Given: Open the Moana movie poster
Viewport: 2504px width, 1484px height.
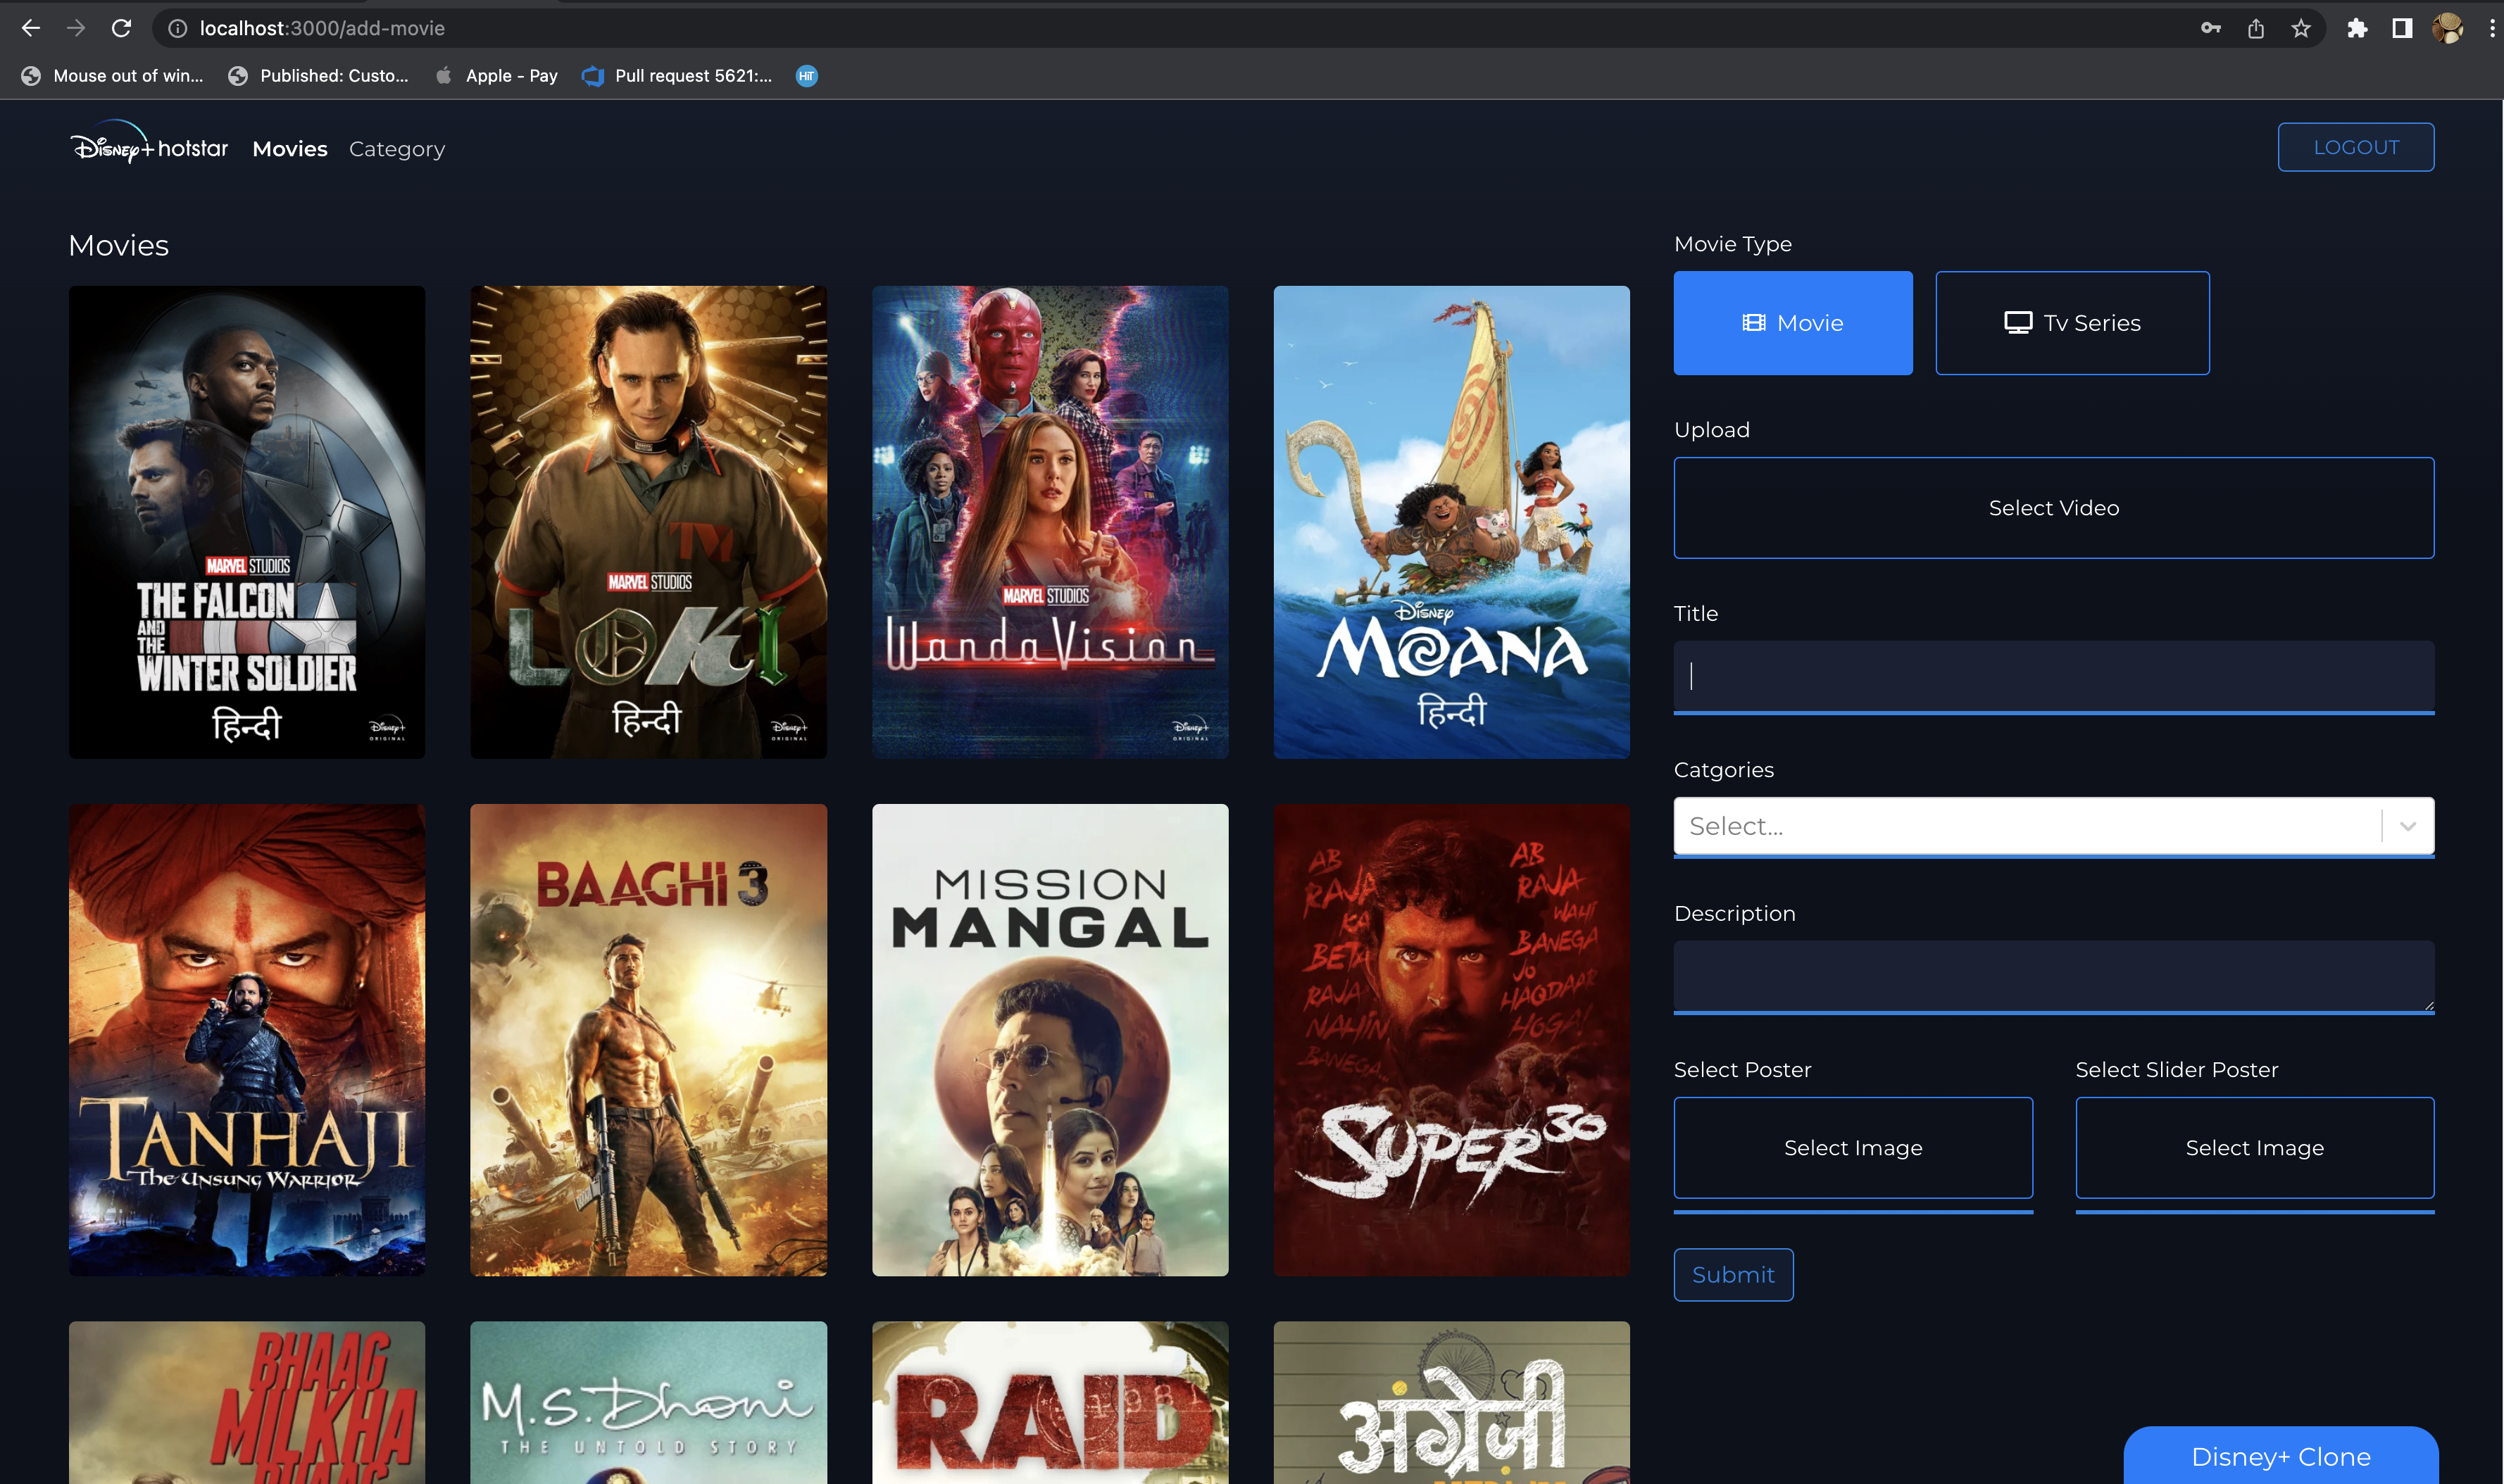Looking at the screenshot, I should [x=1451, y=520].
